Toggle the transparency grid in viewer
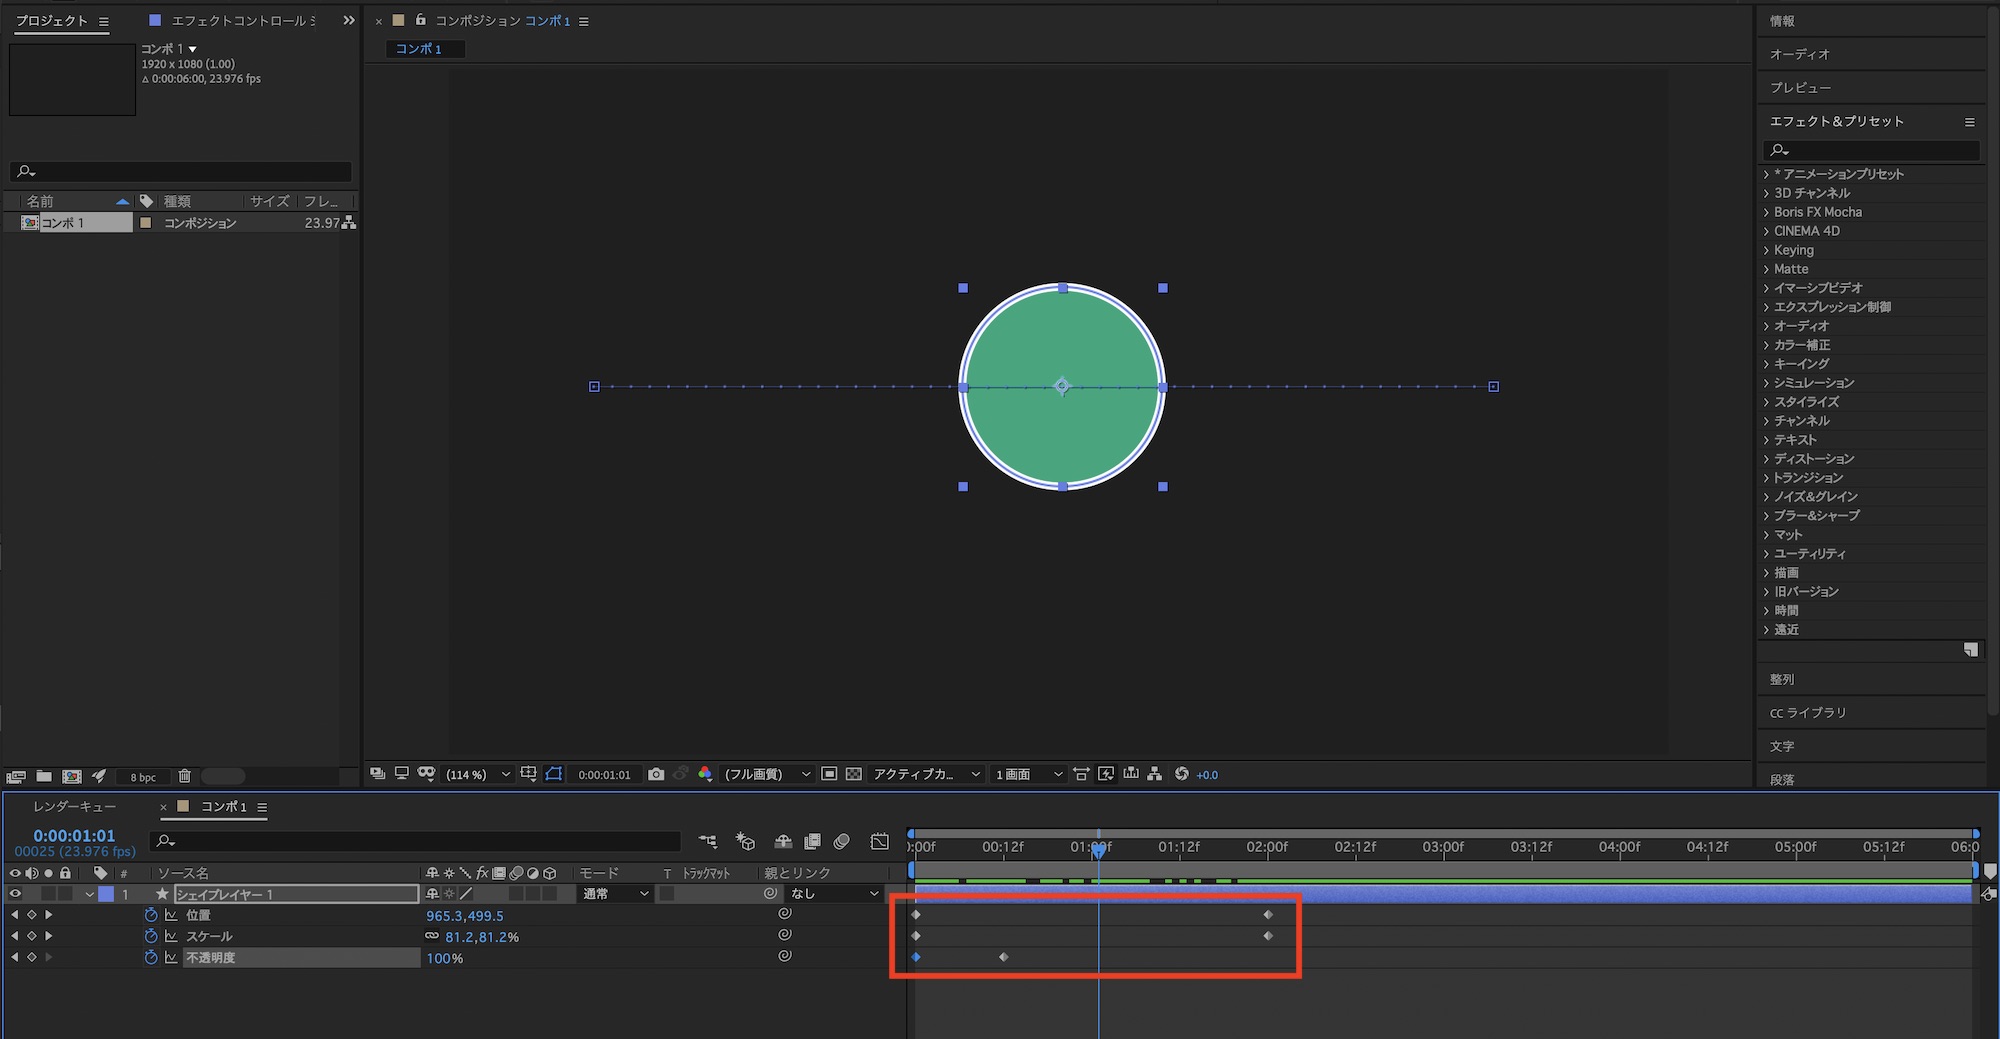Image resolution: width=2000 pixels, height=1039 pixels. [x=853, y=774]
